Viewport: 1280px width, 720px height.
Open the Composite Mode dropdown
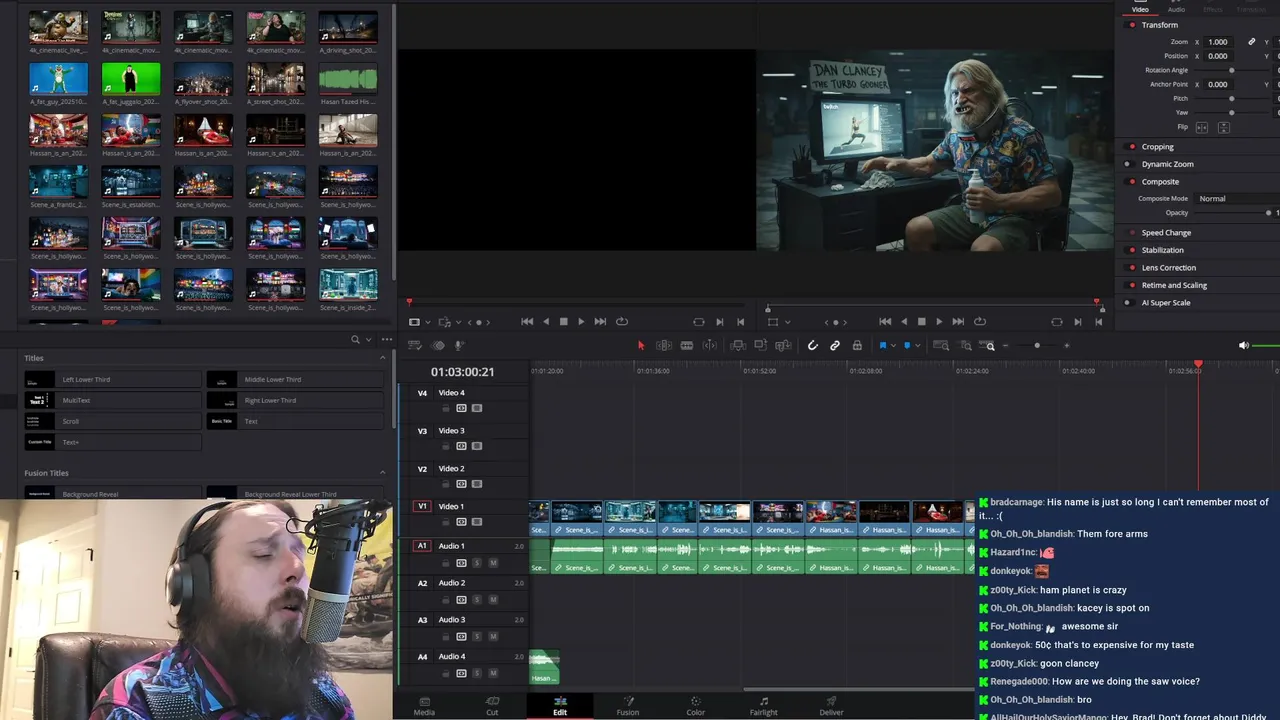[x=1237, y=199]
